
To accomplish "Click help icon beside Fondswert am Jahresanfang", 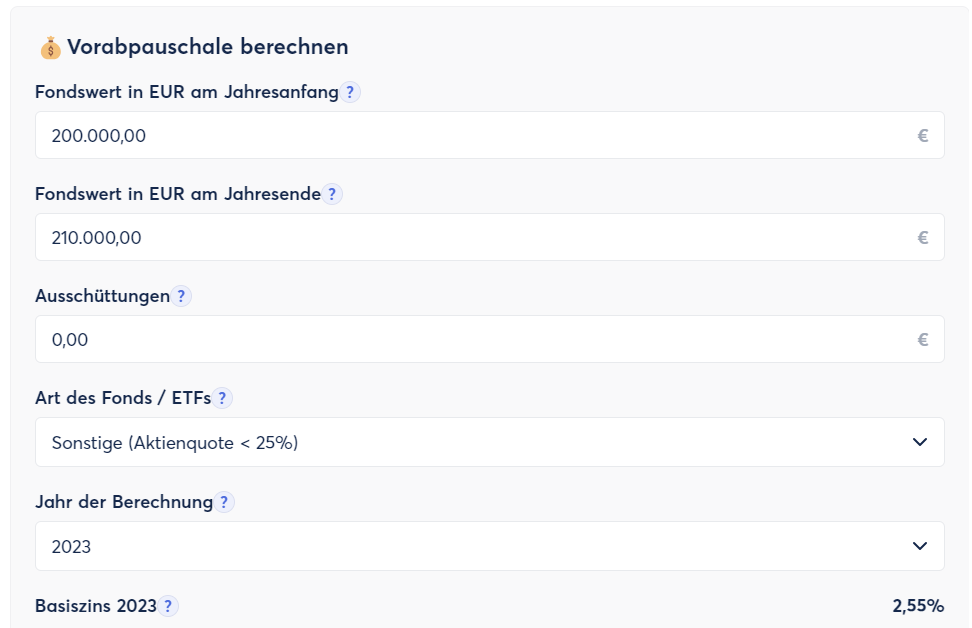I will pyautogui.click(x=350, y=92).
